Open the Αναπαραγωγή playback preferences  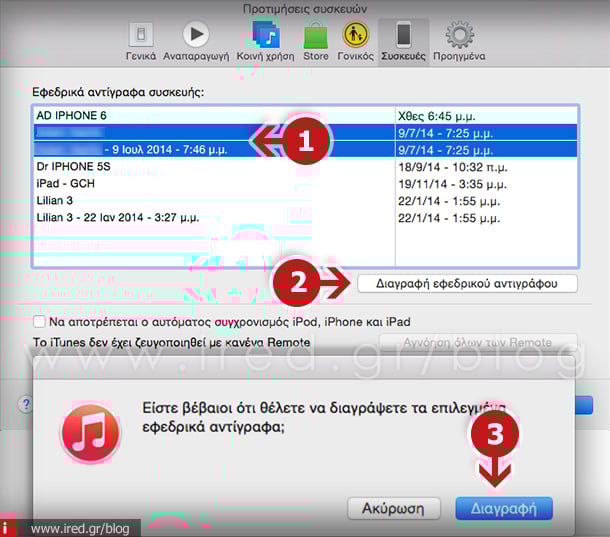[x=196, y=42]
